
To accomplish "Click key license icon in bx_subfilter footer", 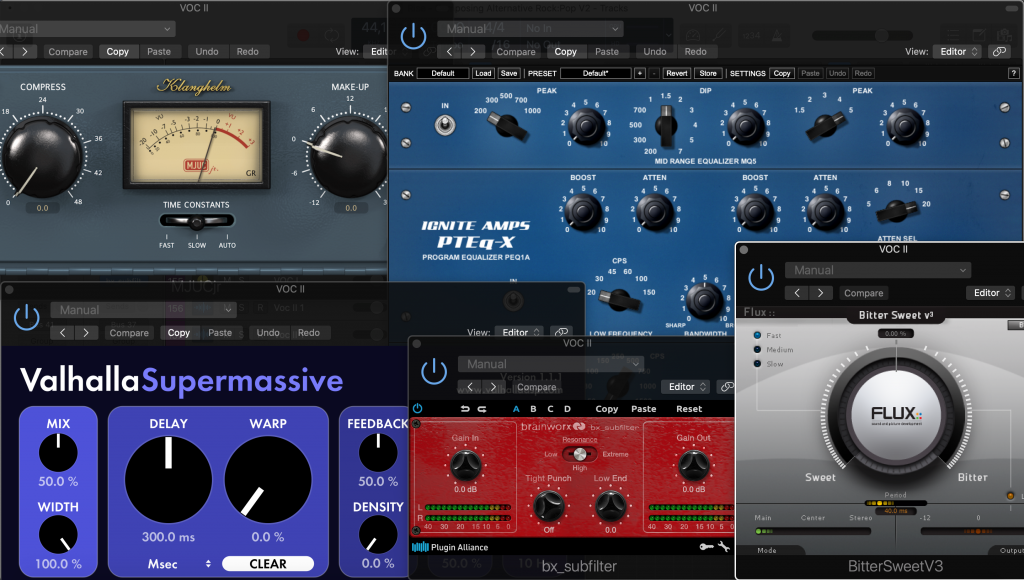I will pos(706,547).
